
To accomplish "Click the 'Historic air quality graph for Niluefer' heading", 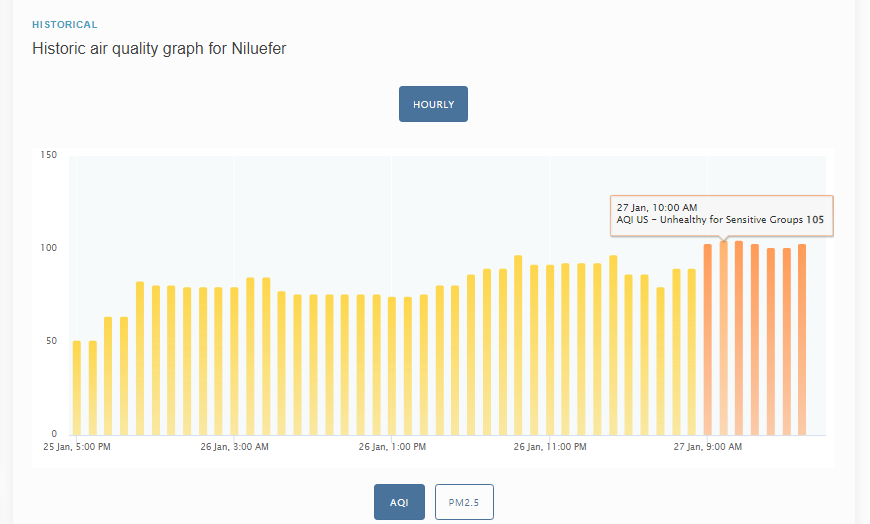I will tap(159, 48).
